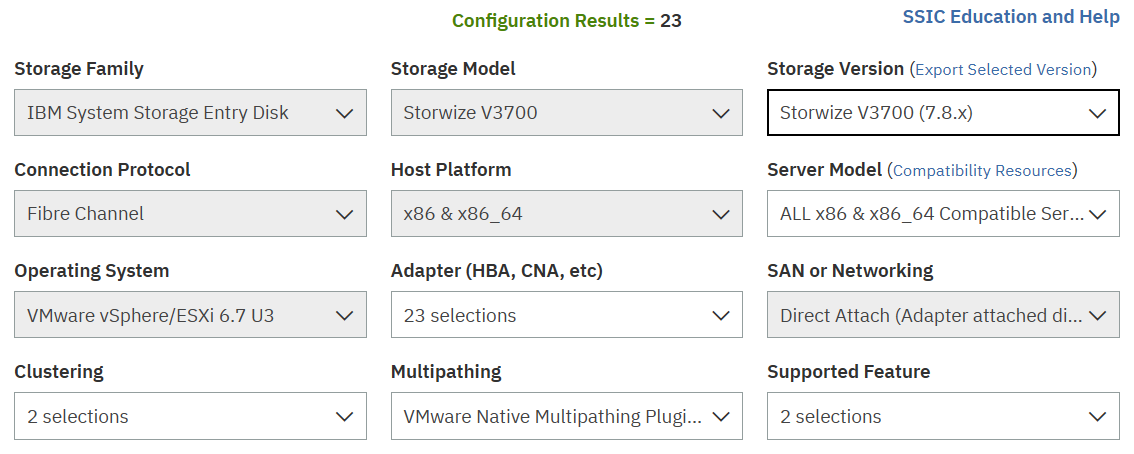Open SSIC Education and Help link
Screen dimensions: 1134x454
coord(1011,17)
